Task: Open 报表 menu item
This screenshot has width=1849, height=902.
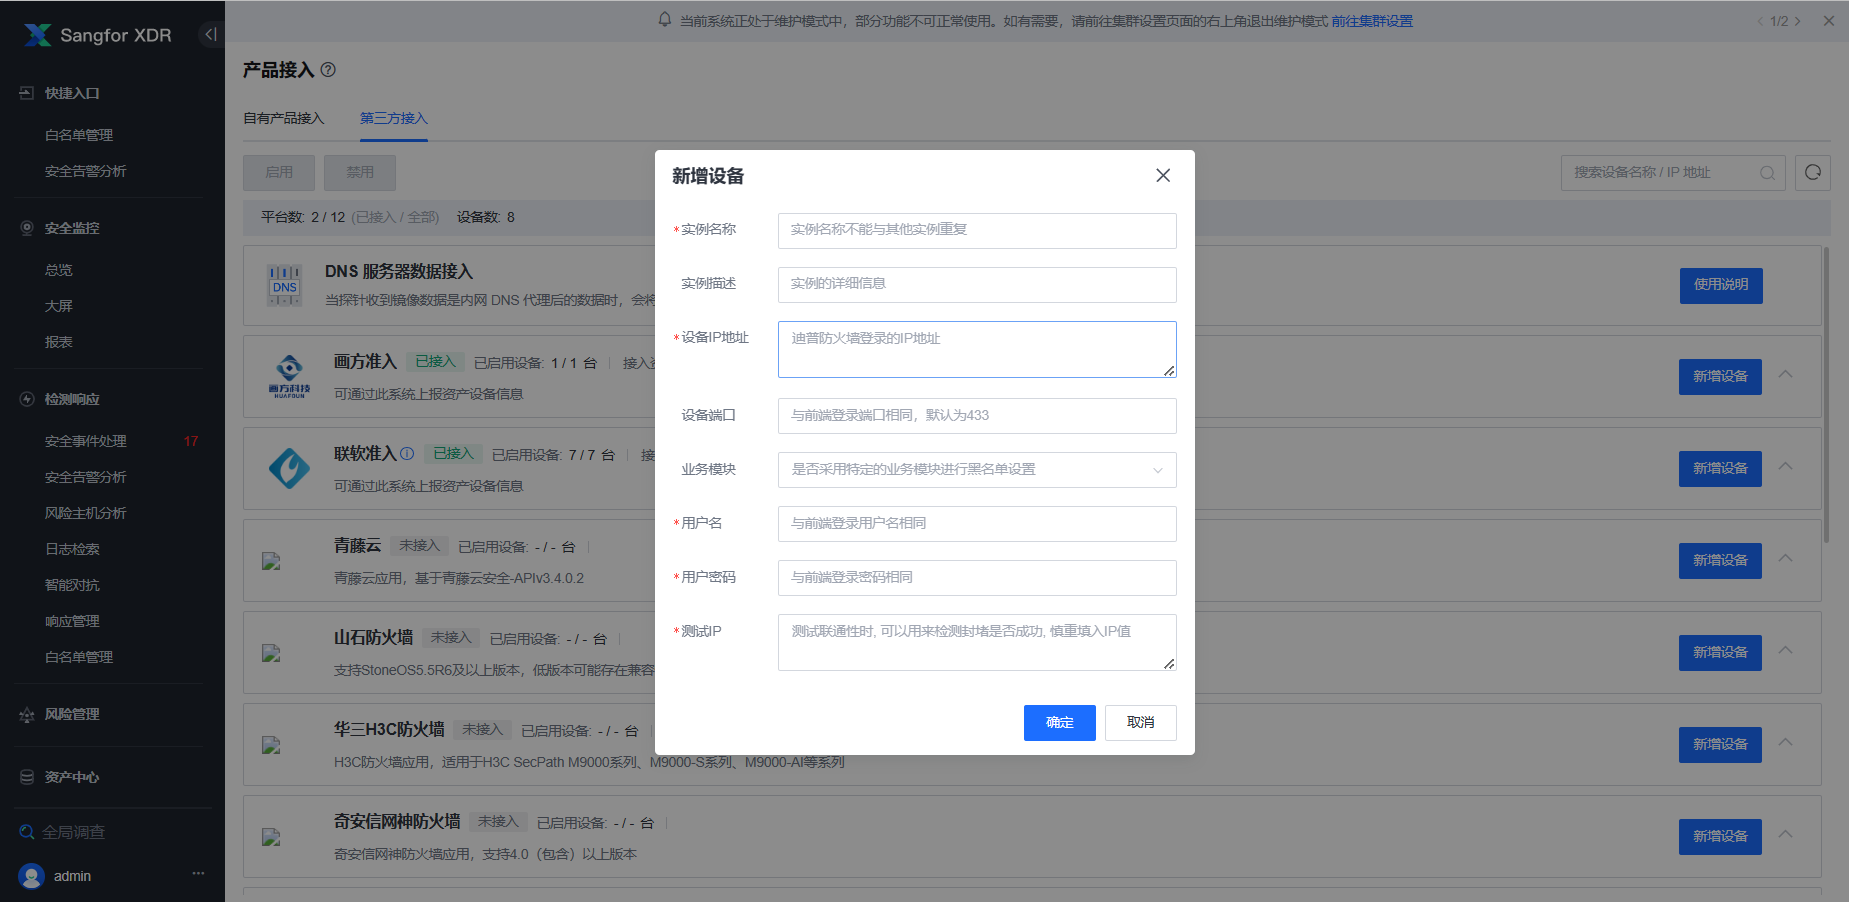Action: point(59,342)
